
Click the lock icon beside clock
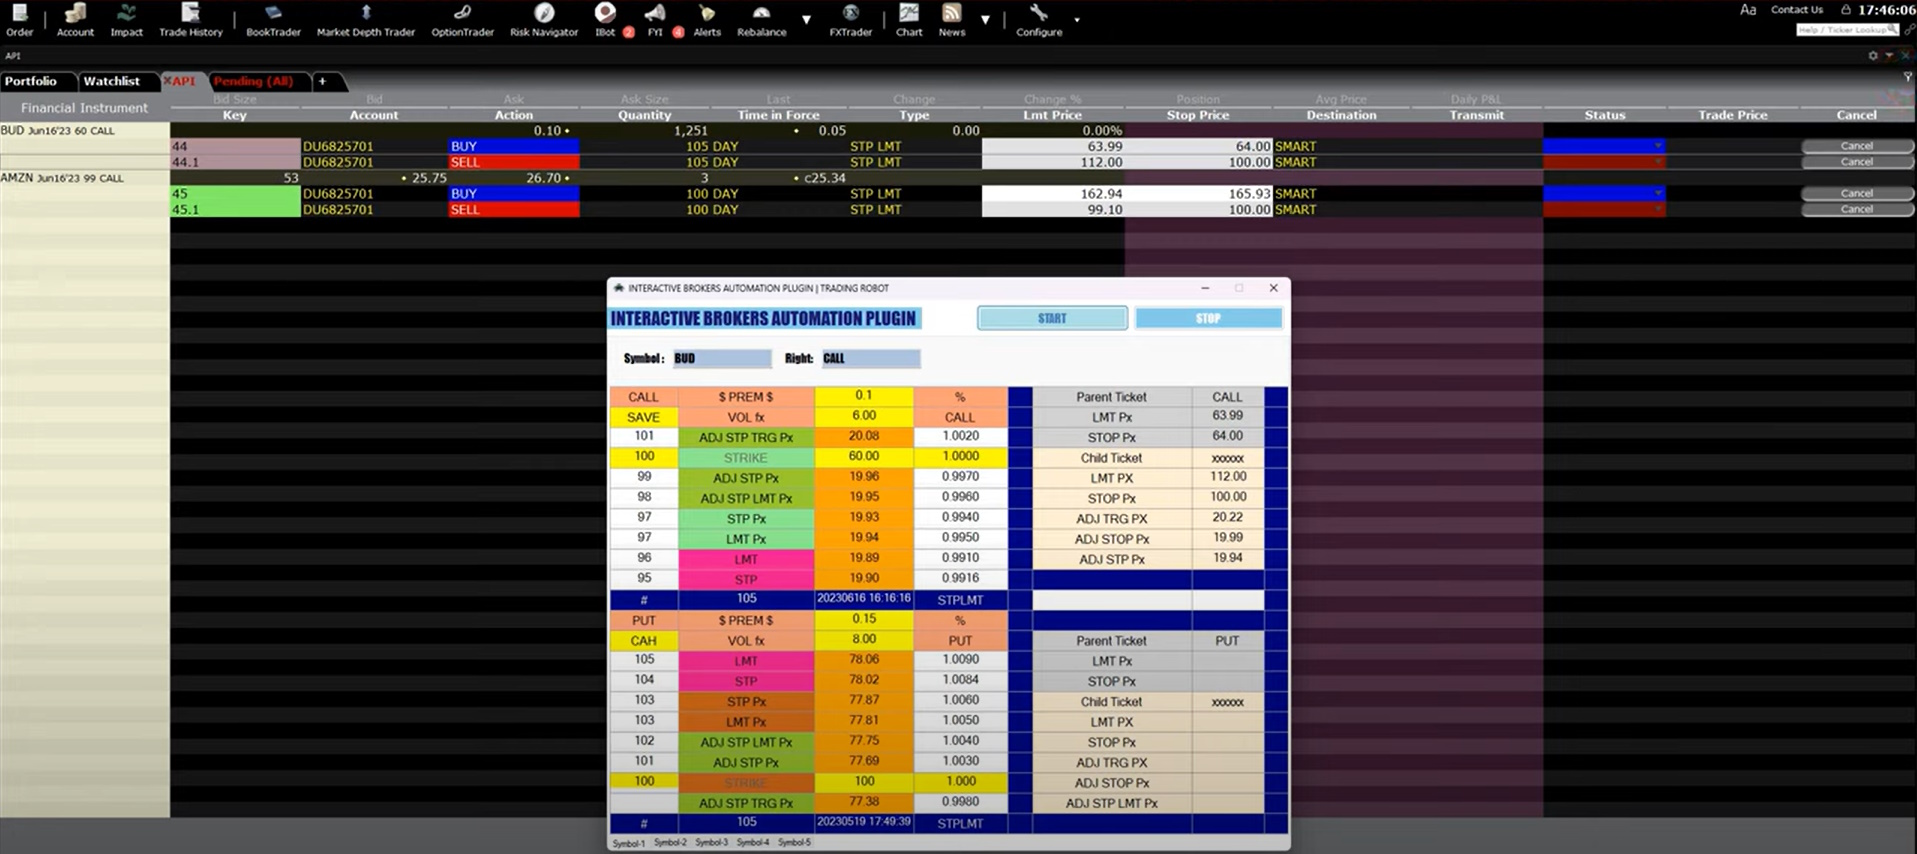[x=1846, y=10]
